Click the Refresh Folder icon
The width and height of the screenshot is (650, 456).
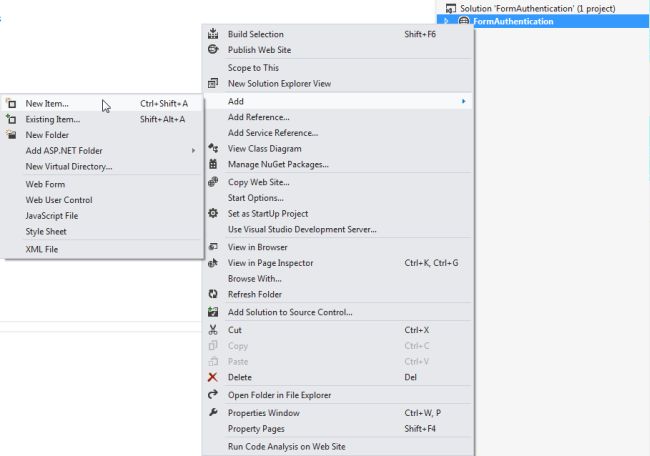pyautogui.click(x=212, y=294)
